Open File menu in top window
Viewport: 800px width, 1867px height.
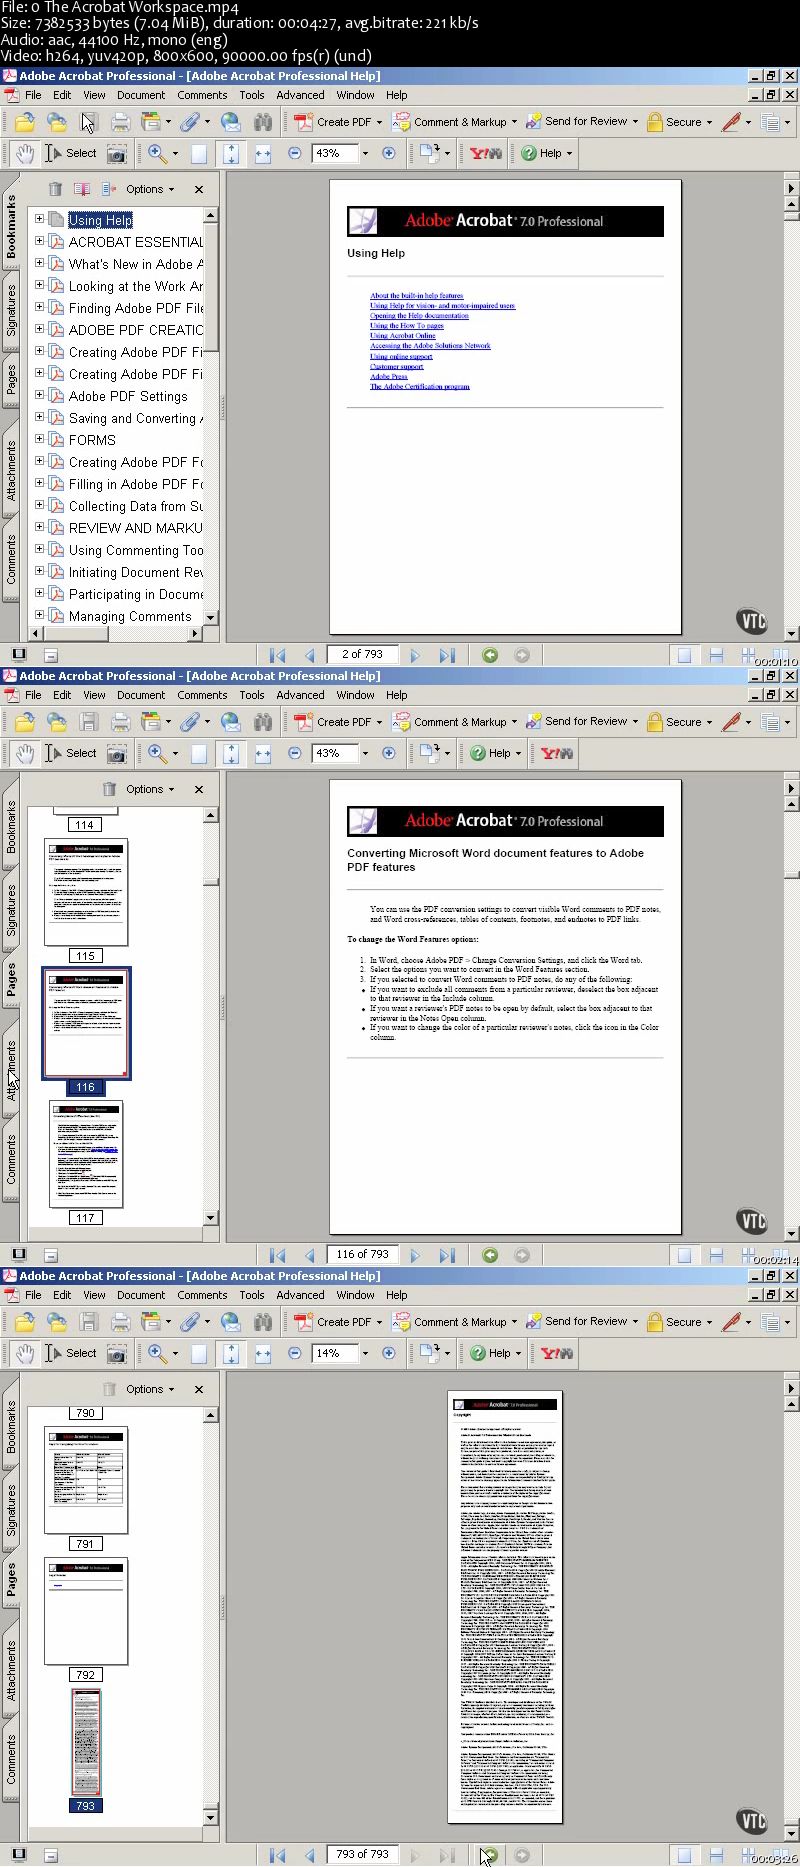[x=33, y=95]
